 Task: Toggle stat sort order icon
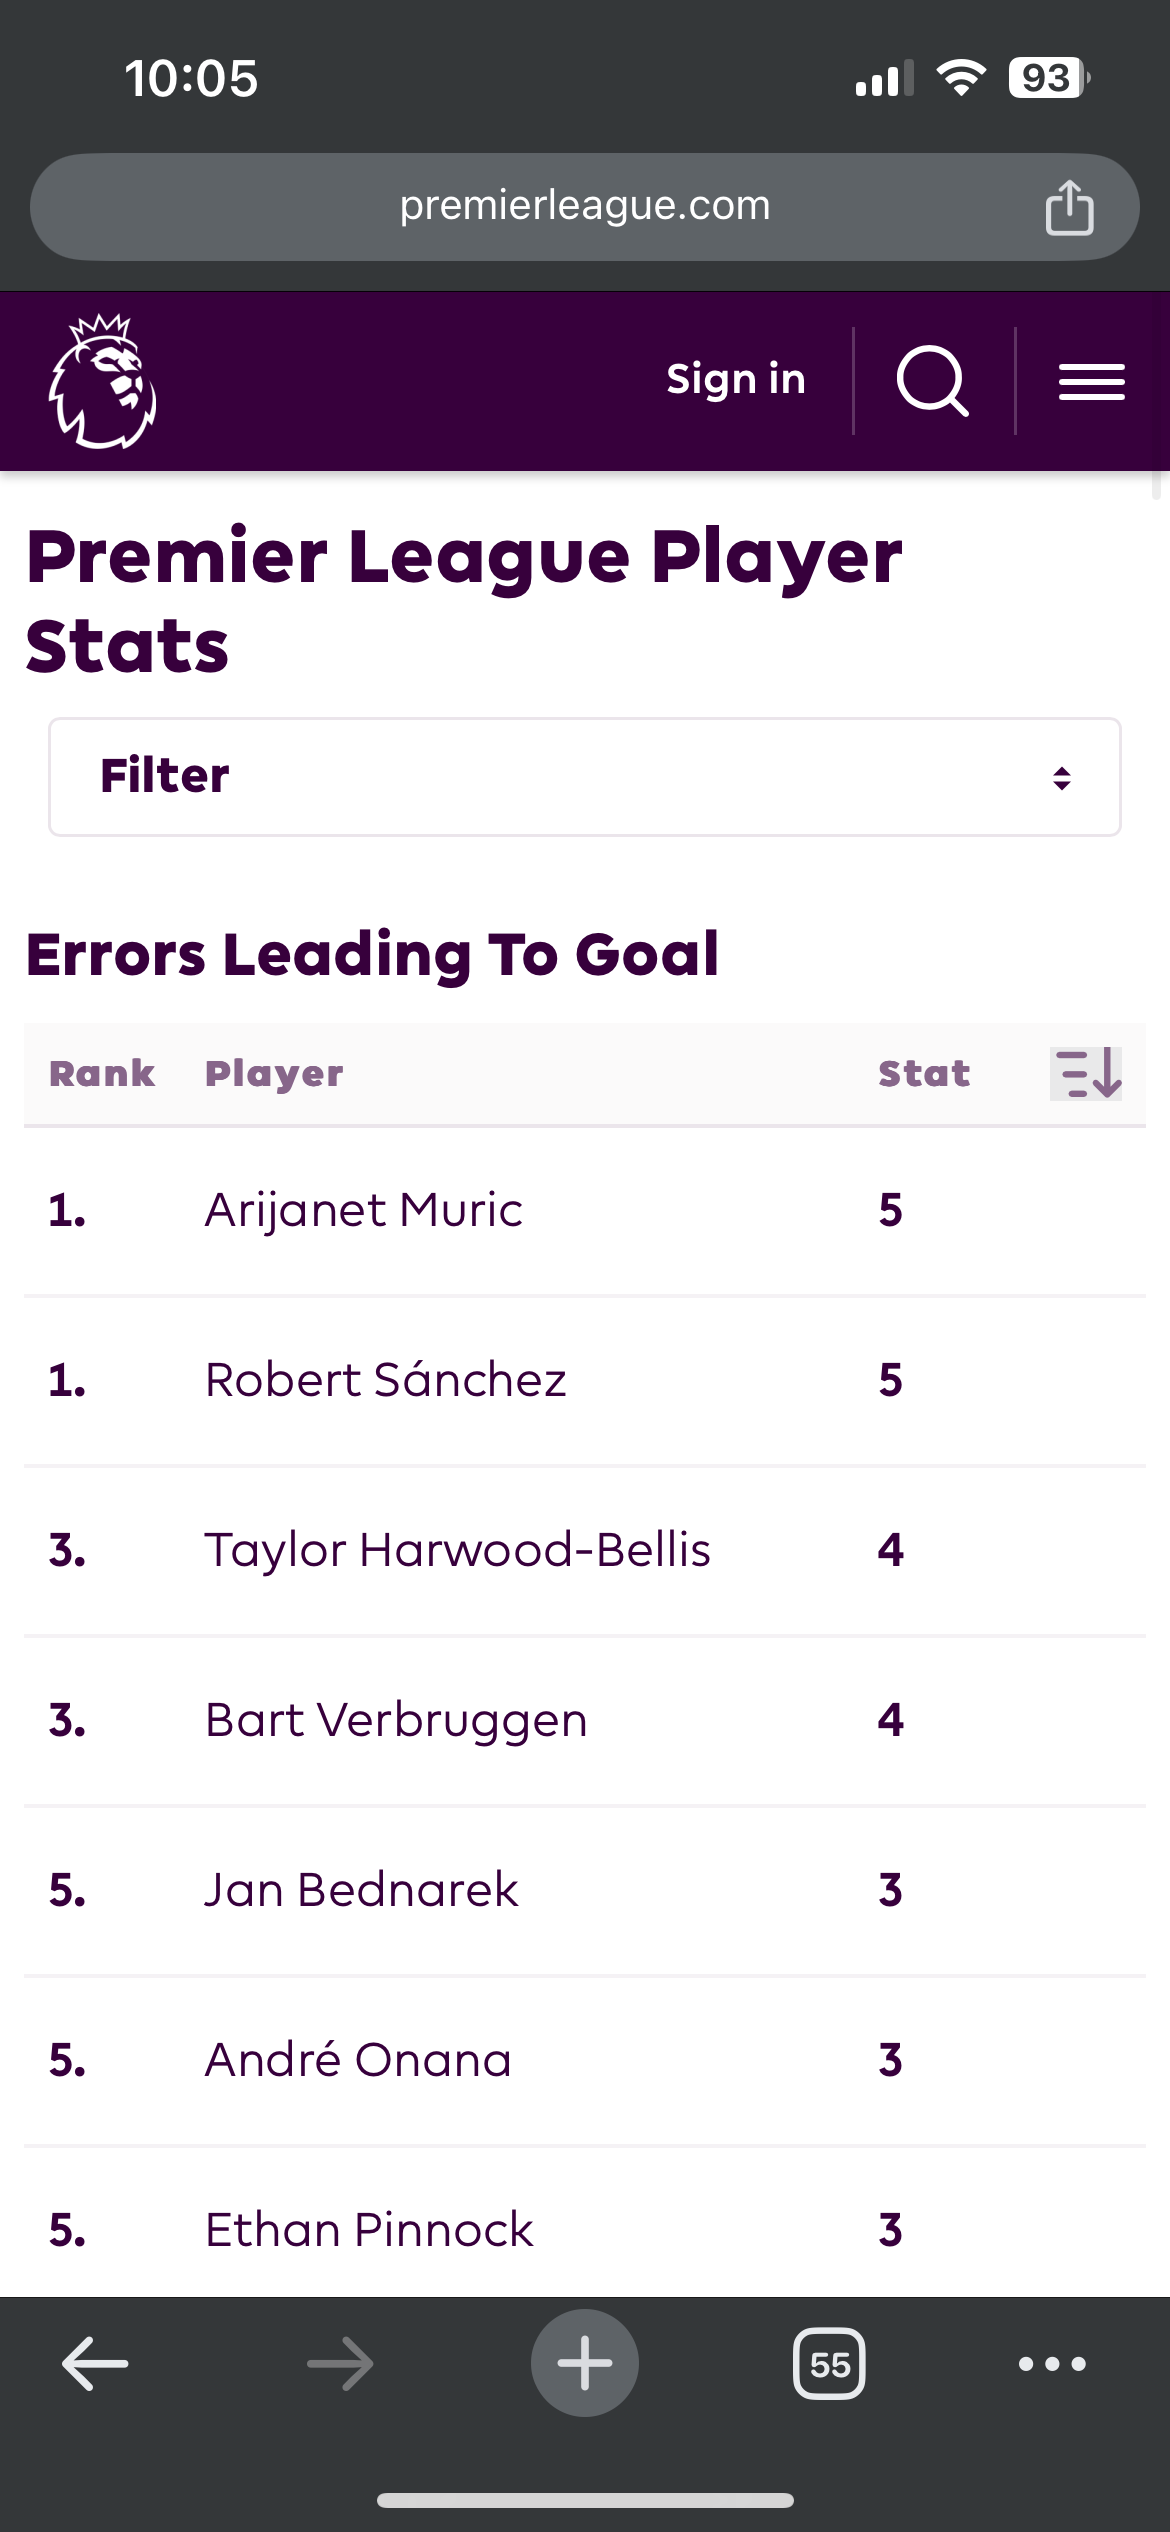tap(1086, 1074)
